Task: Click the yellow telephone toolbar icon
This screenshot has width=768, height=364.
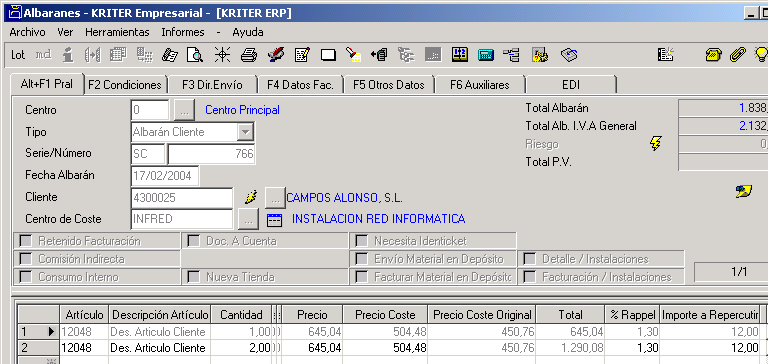Action: pos(713,55)
